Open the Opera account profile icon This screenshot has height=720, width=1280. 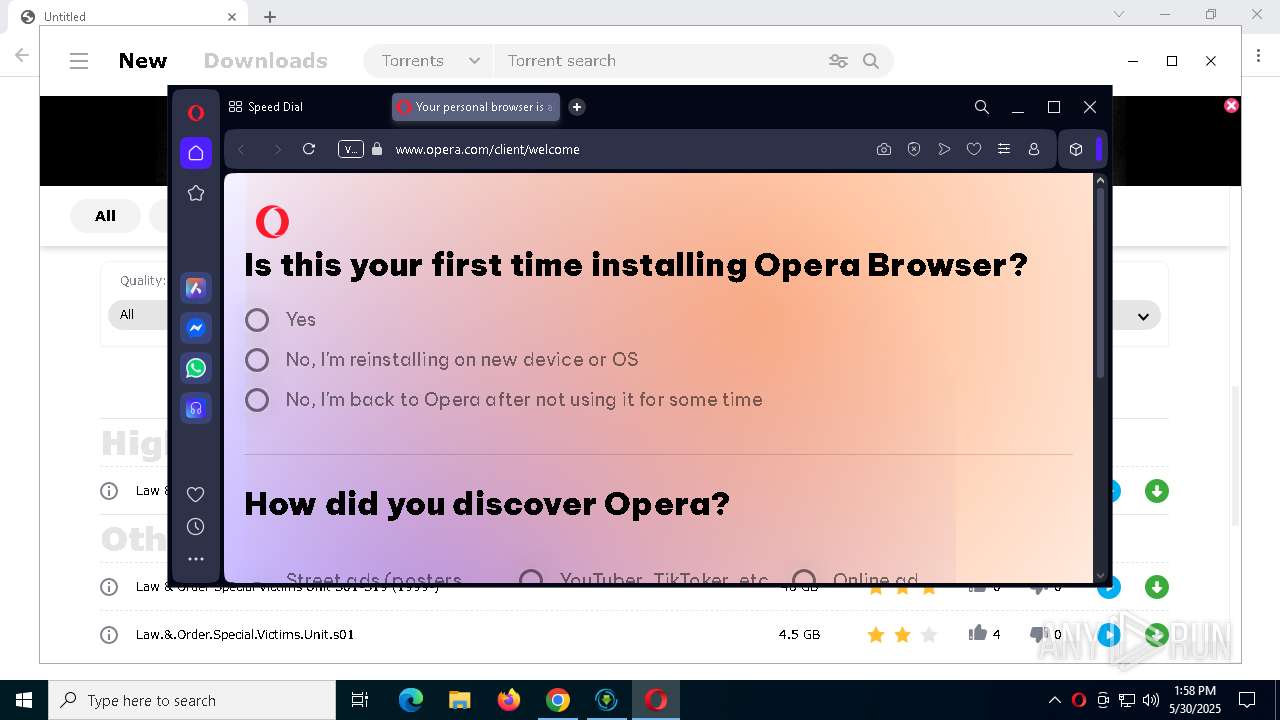[x=1034, y=149]
